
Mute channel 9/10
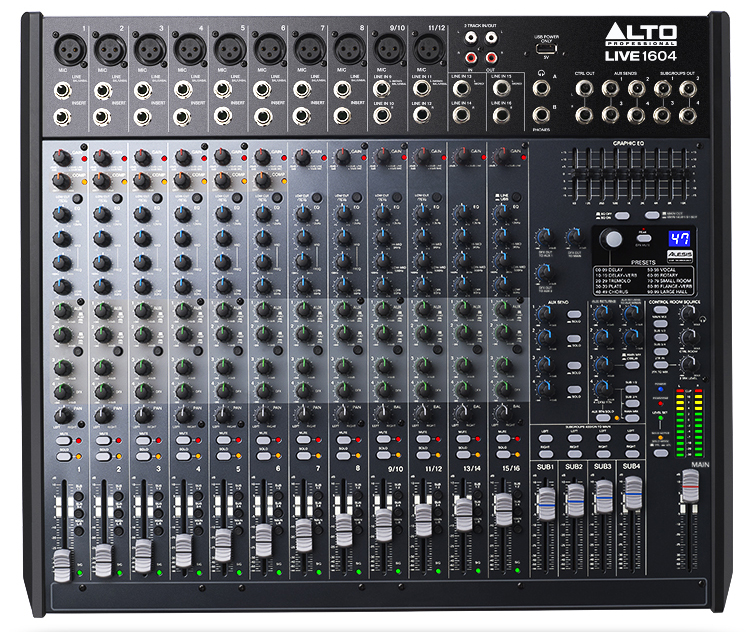383,439
